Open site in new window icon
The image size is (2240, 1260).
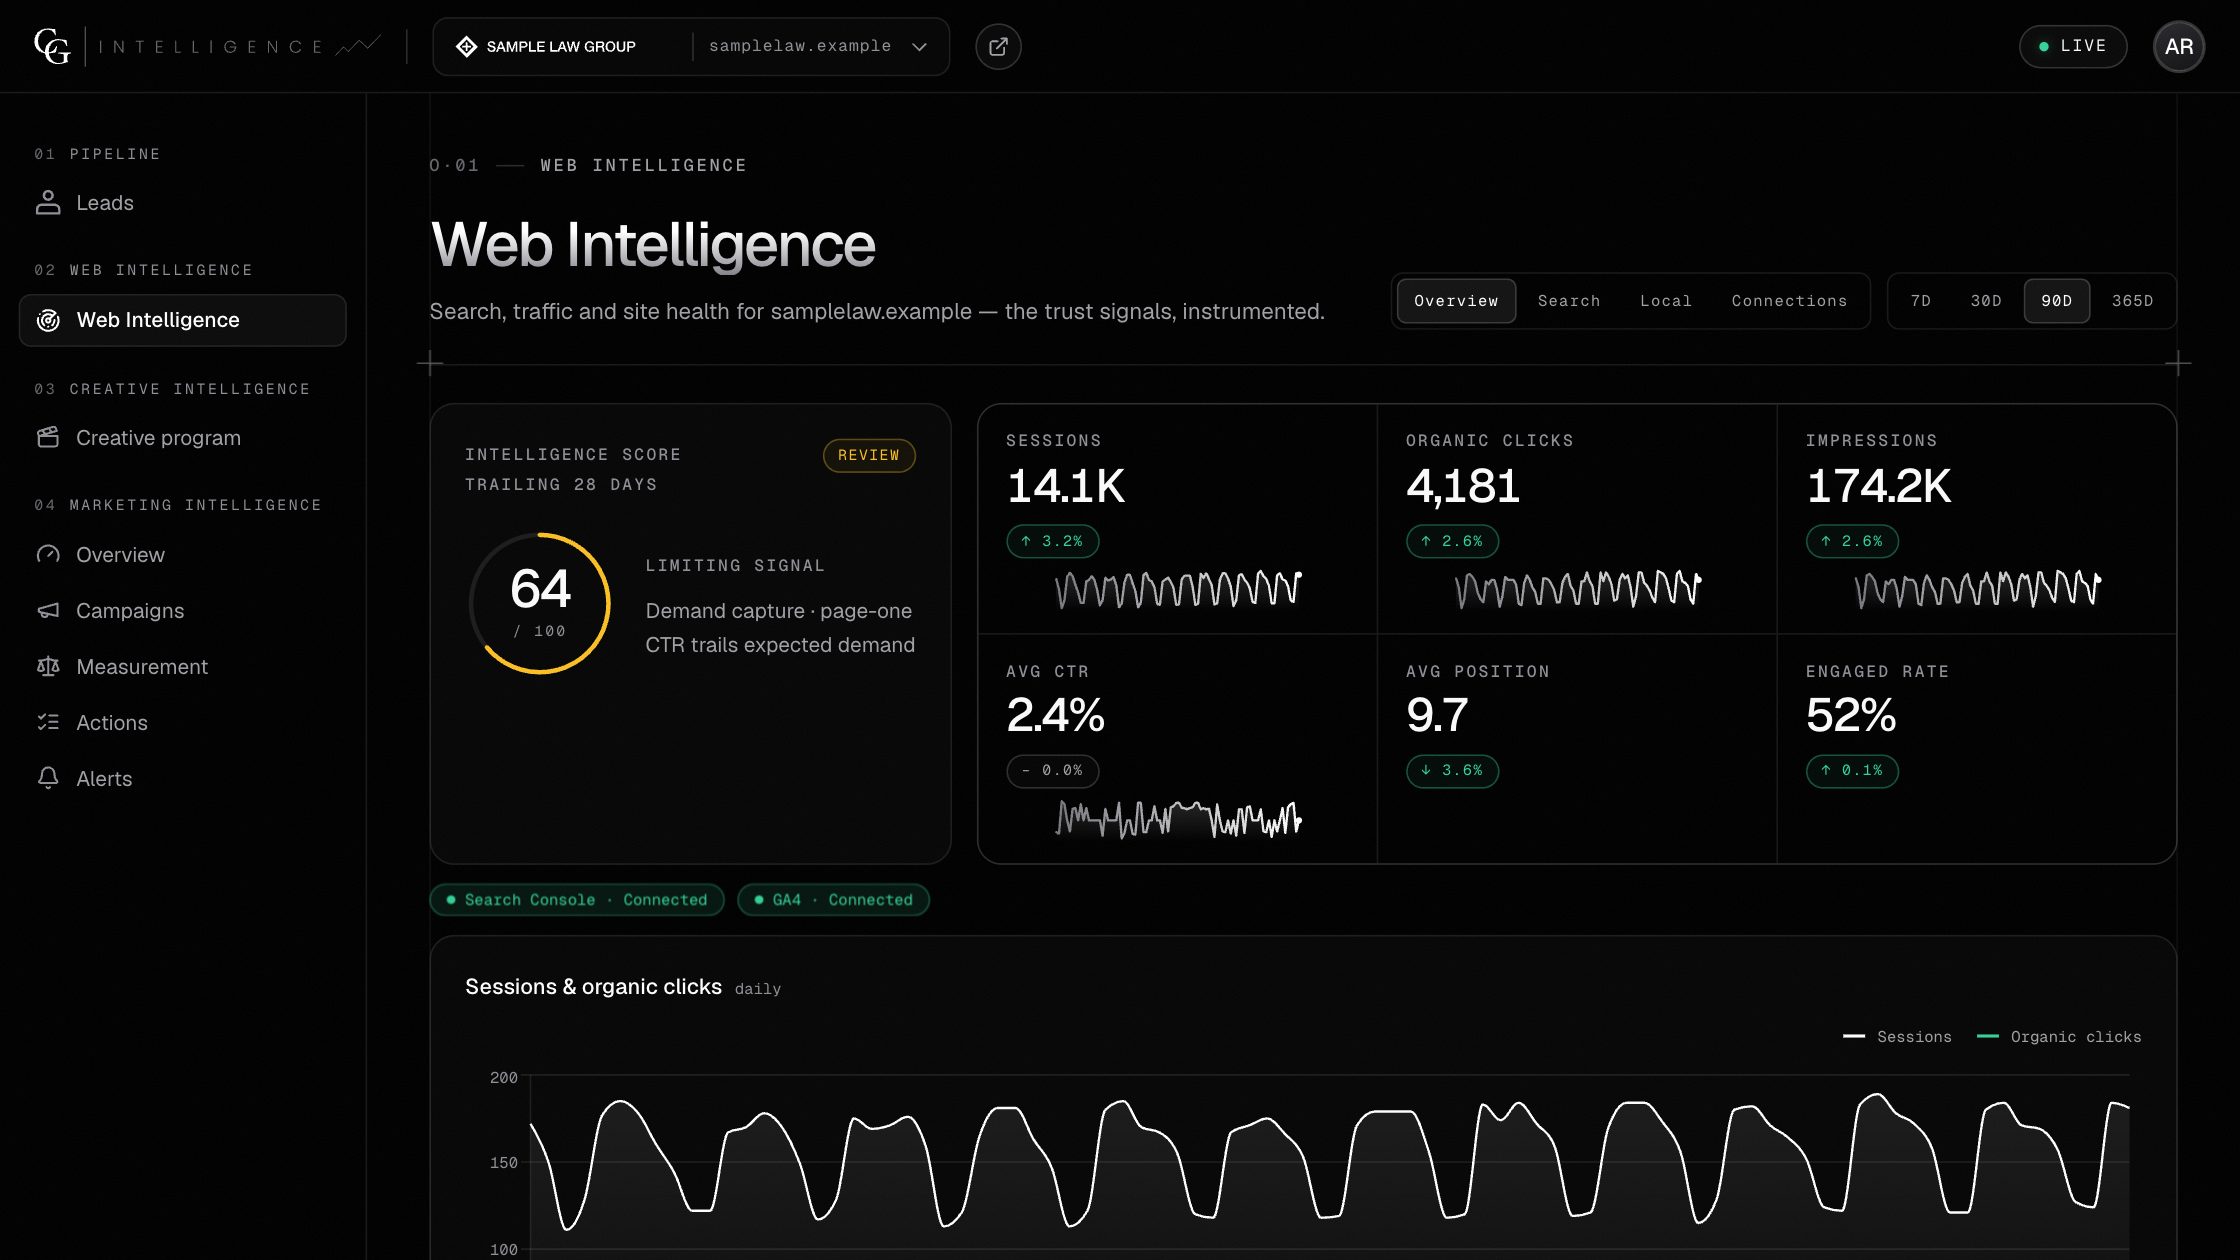998,46
